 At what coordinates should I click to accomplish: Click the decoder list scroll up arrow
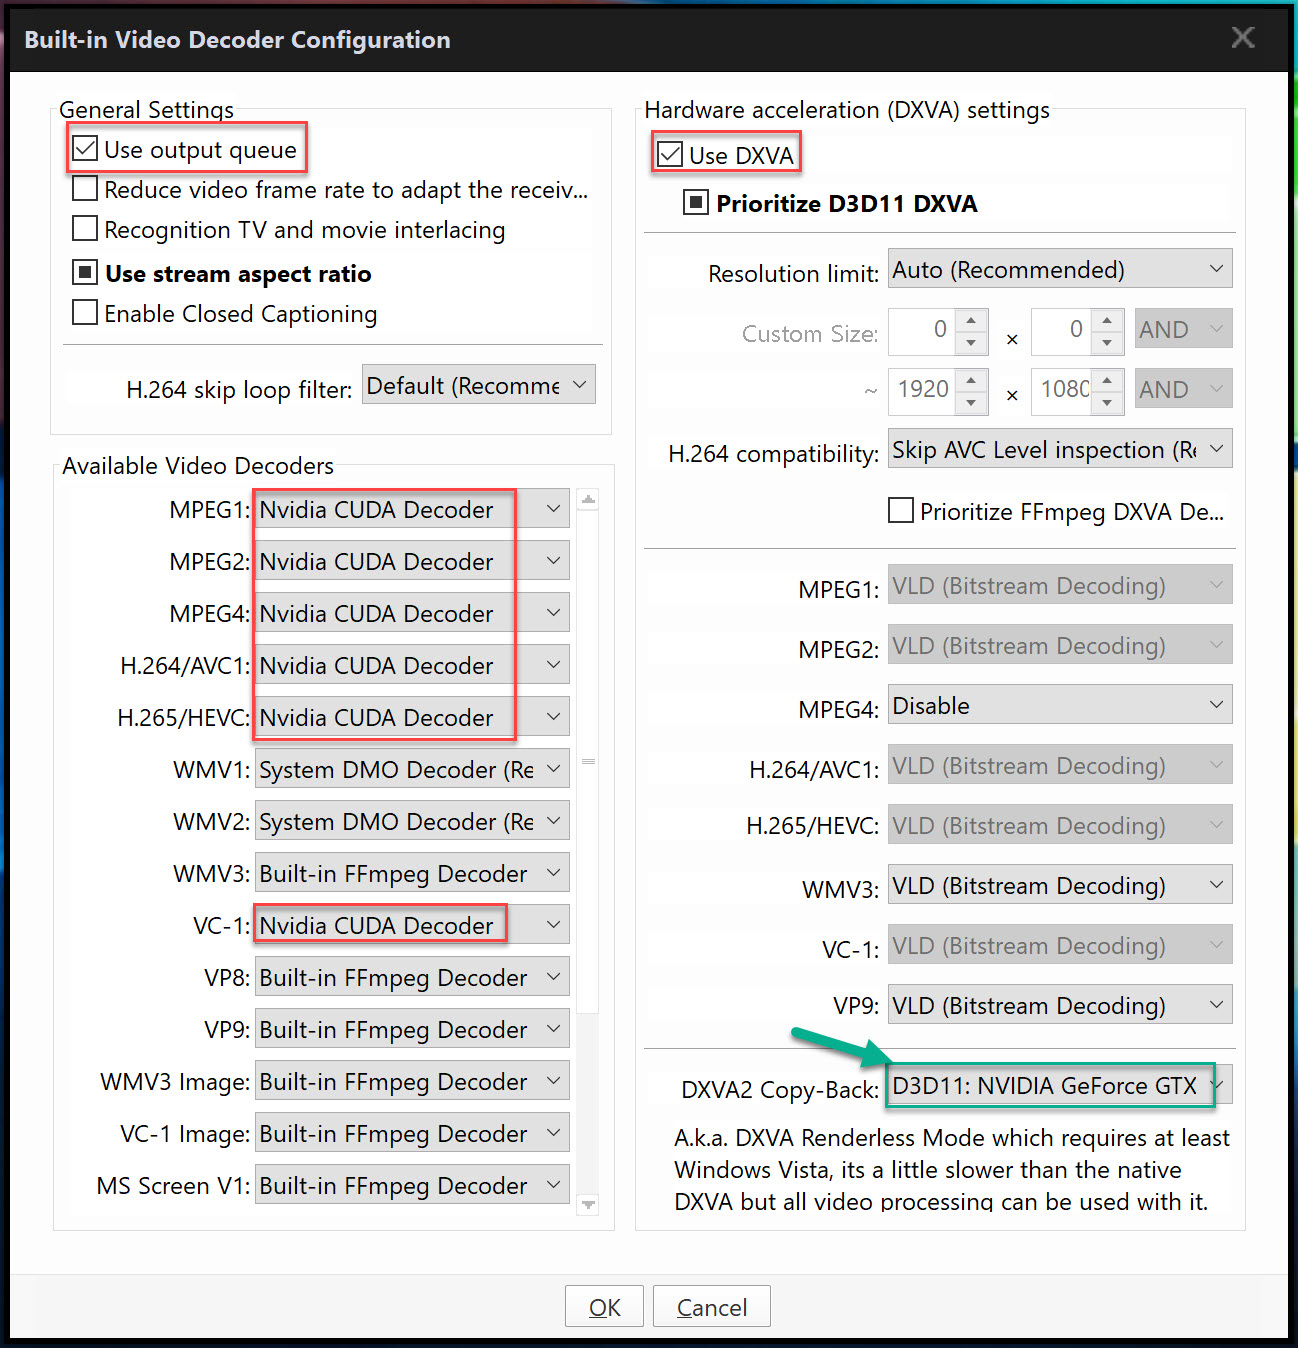tap(589, 499)
